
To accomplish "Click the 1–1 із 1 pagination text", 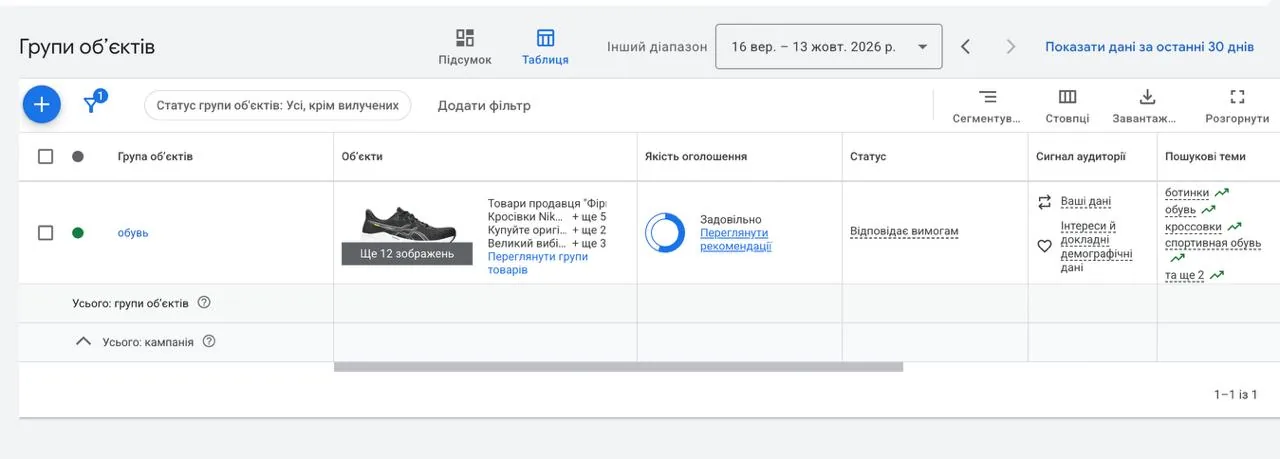I will click(1236, 395).
